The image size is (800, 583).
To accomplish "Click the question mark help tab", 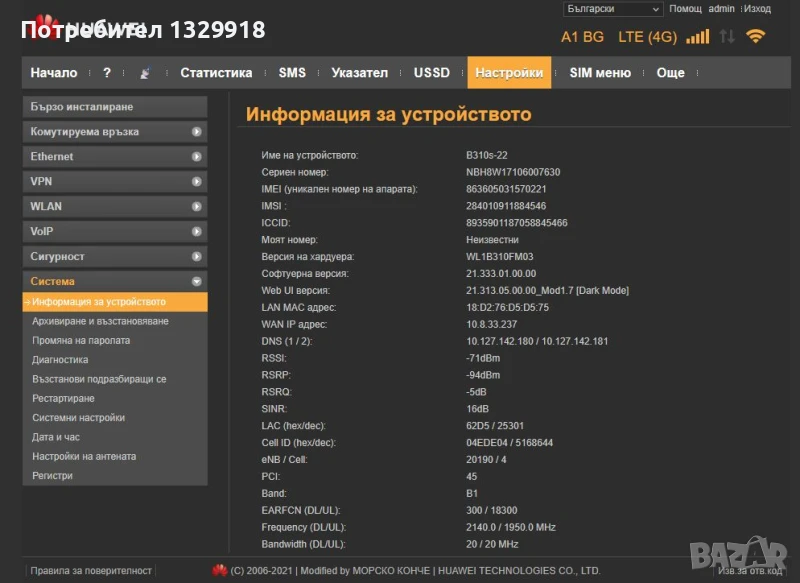I will pyautogui.click(x=107, y=73).
